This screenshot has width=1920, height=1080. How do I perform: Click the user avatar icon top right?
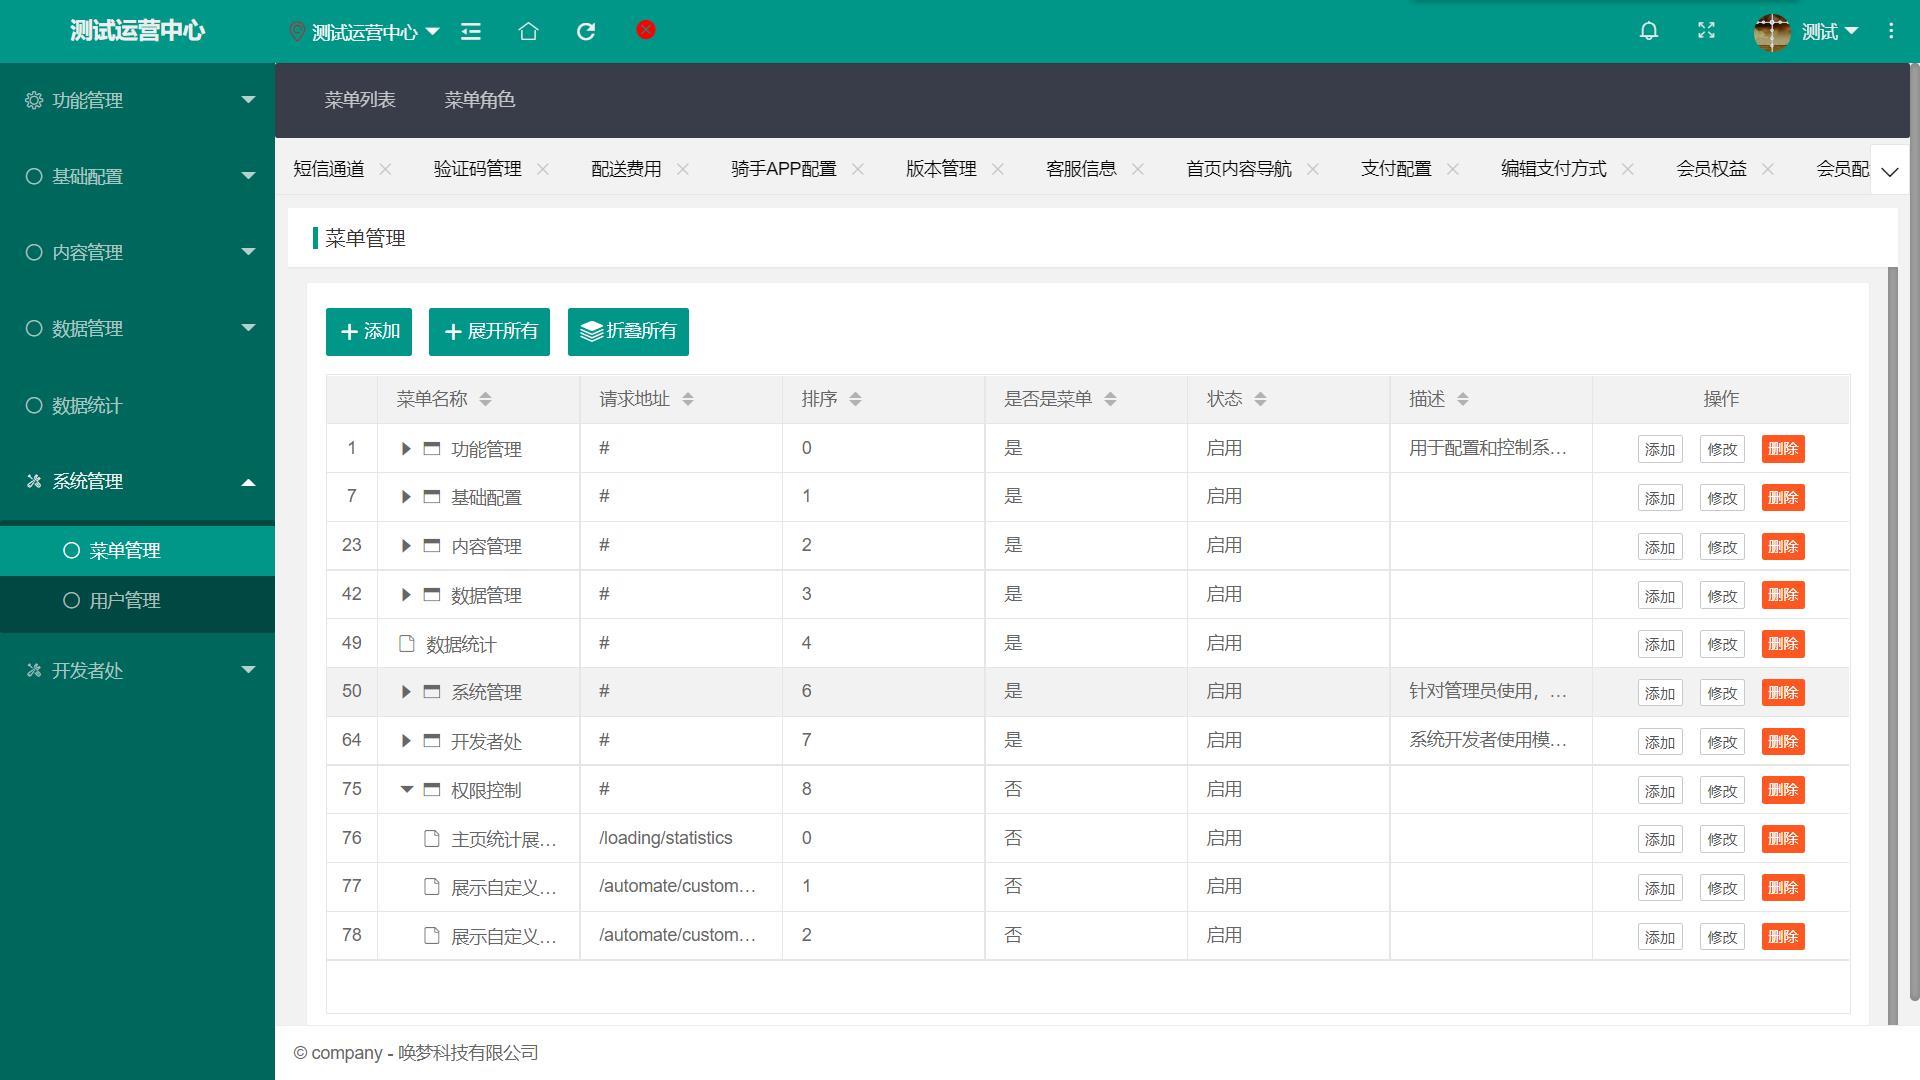pyautogui.click(x=1772, y=30)
